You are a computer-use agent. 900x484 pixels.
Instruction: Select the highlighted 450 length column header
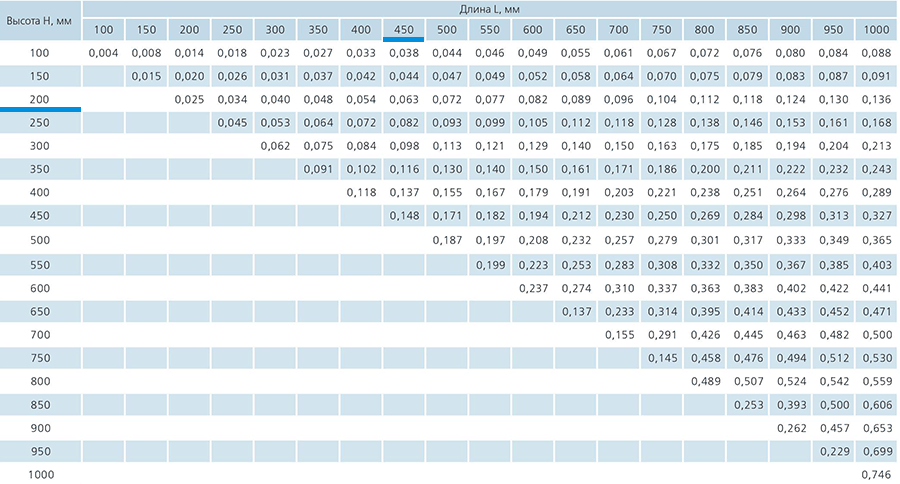point(404,30)
